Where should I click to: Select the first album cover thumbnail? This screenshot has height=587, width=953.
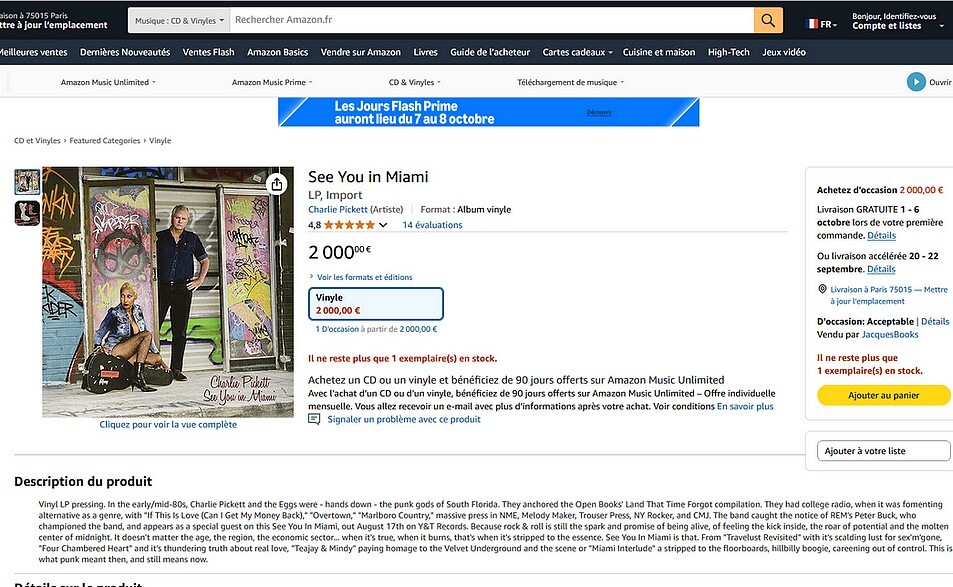27,182
